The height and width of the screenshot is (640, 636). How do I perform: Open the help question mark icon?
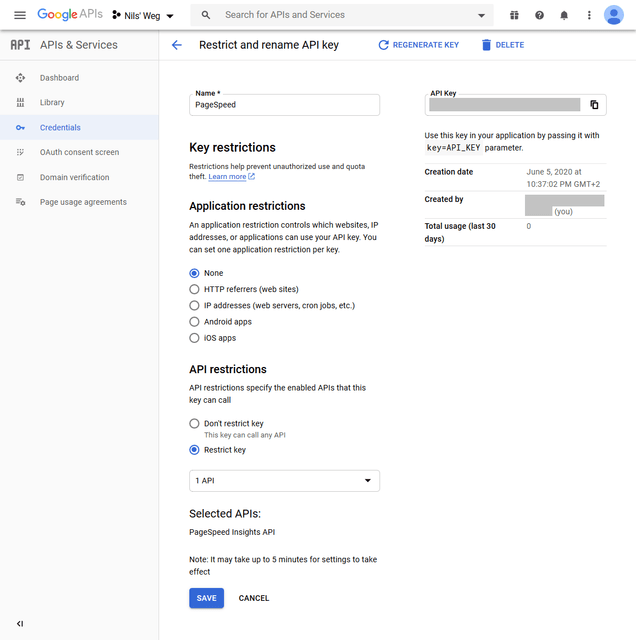coord(539,16)
